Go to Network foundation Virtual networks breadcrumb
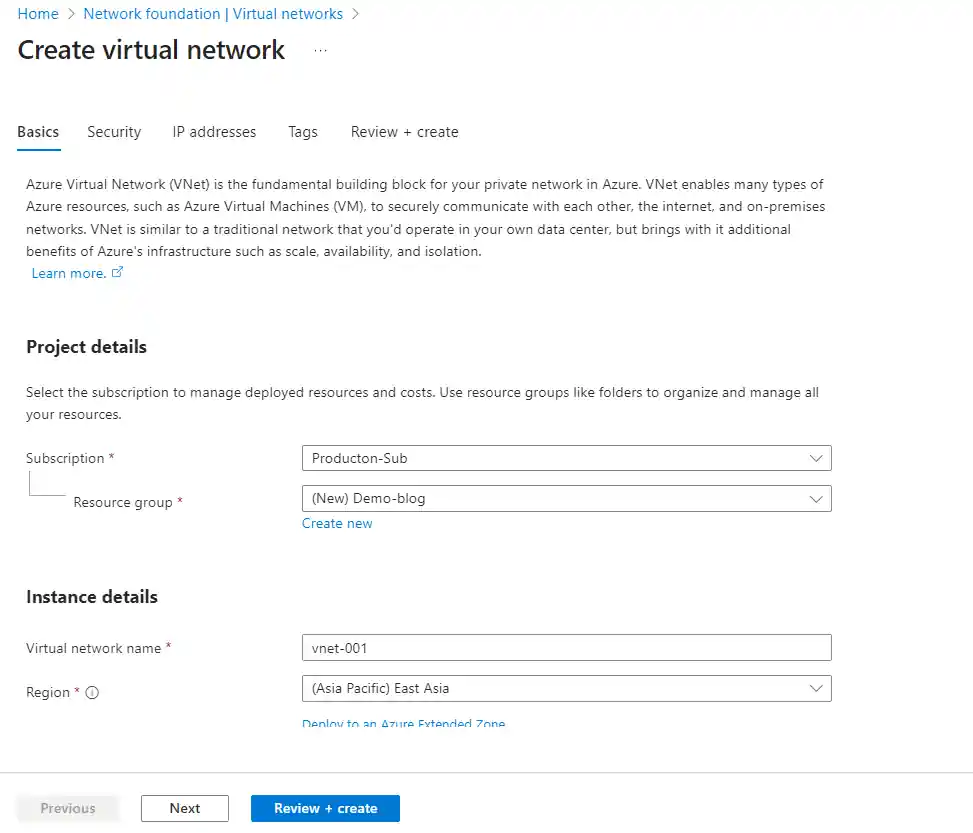 [x=213, y=14]
